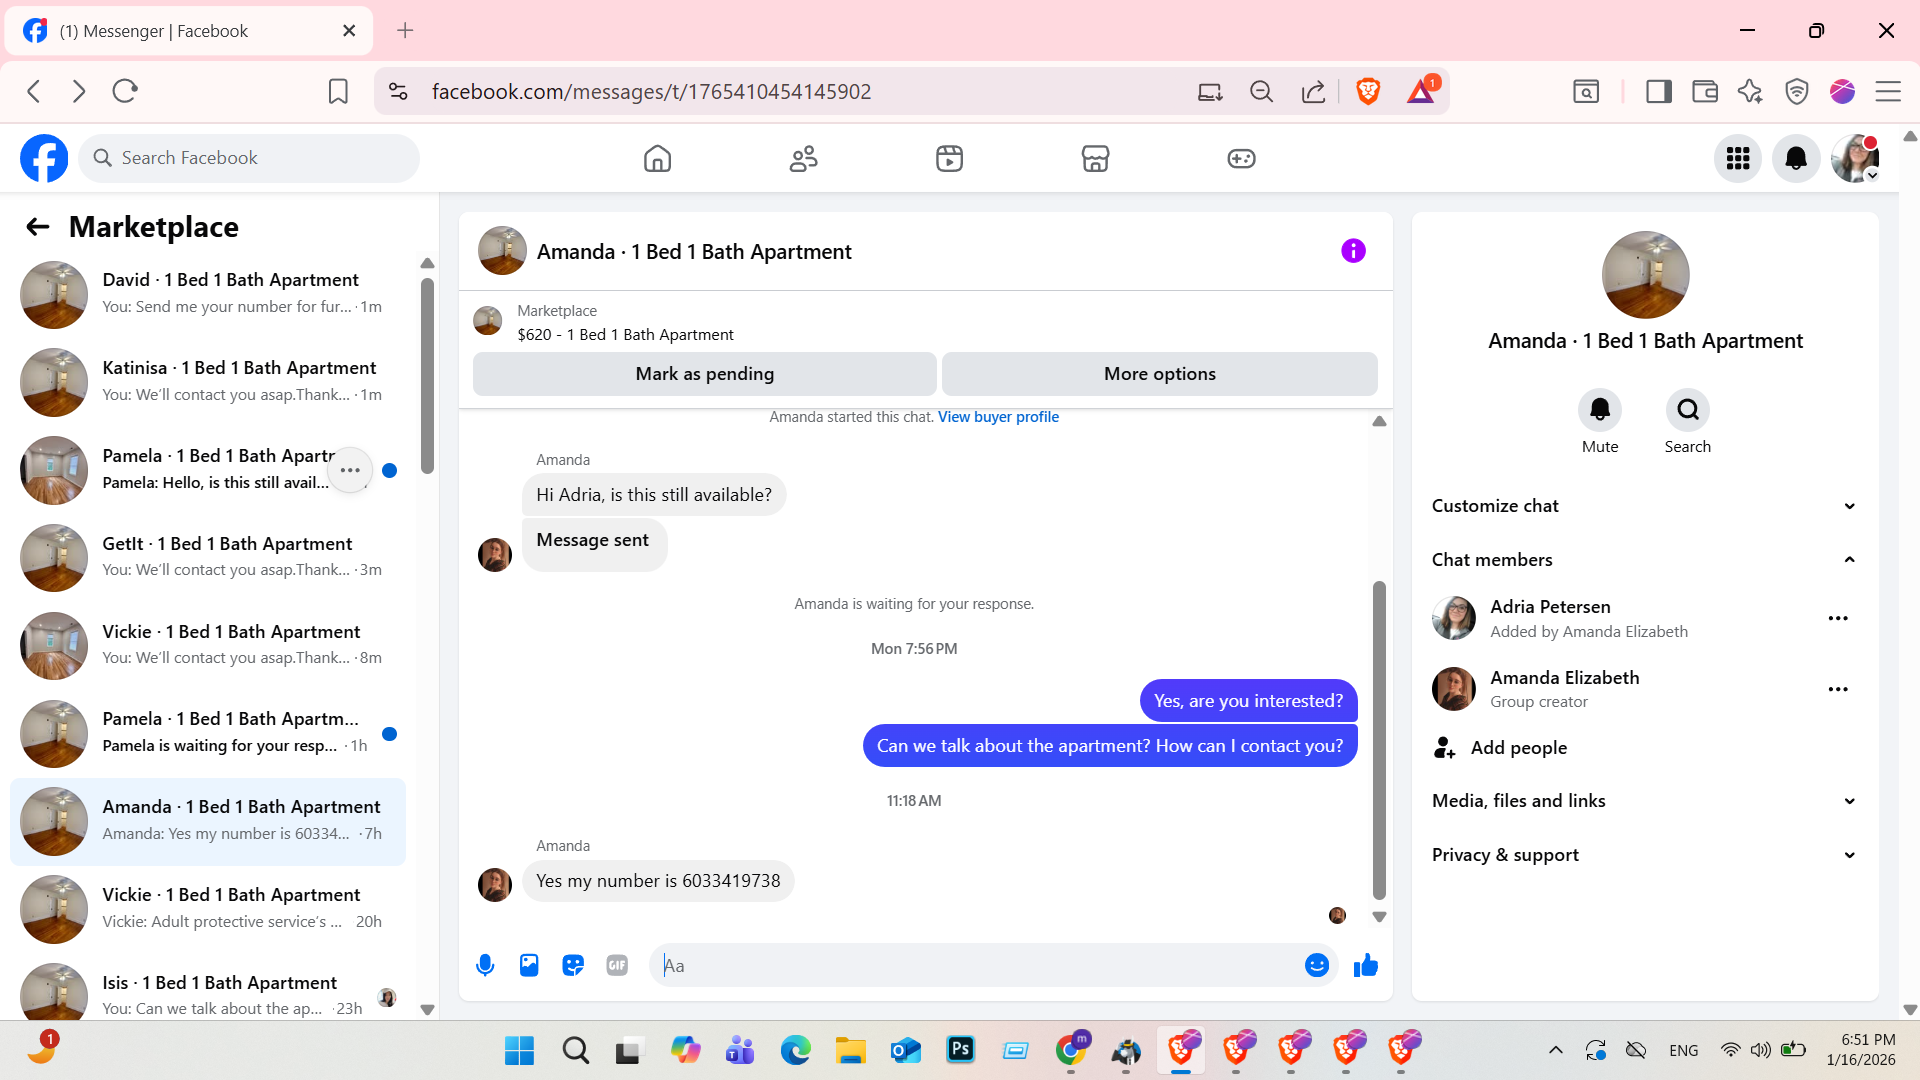Open the sticker picker icon

tap(573, 965)
